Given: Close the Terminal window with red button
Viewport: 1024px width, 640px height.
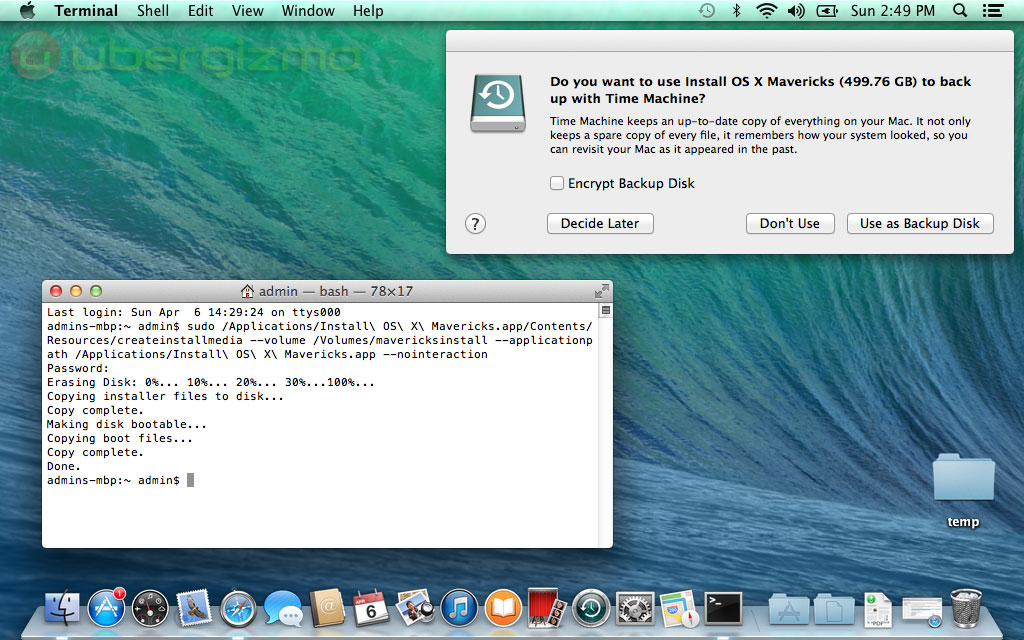Looking at the screenshot, I should pos(56,291).
